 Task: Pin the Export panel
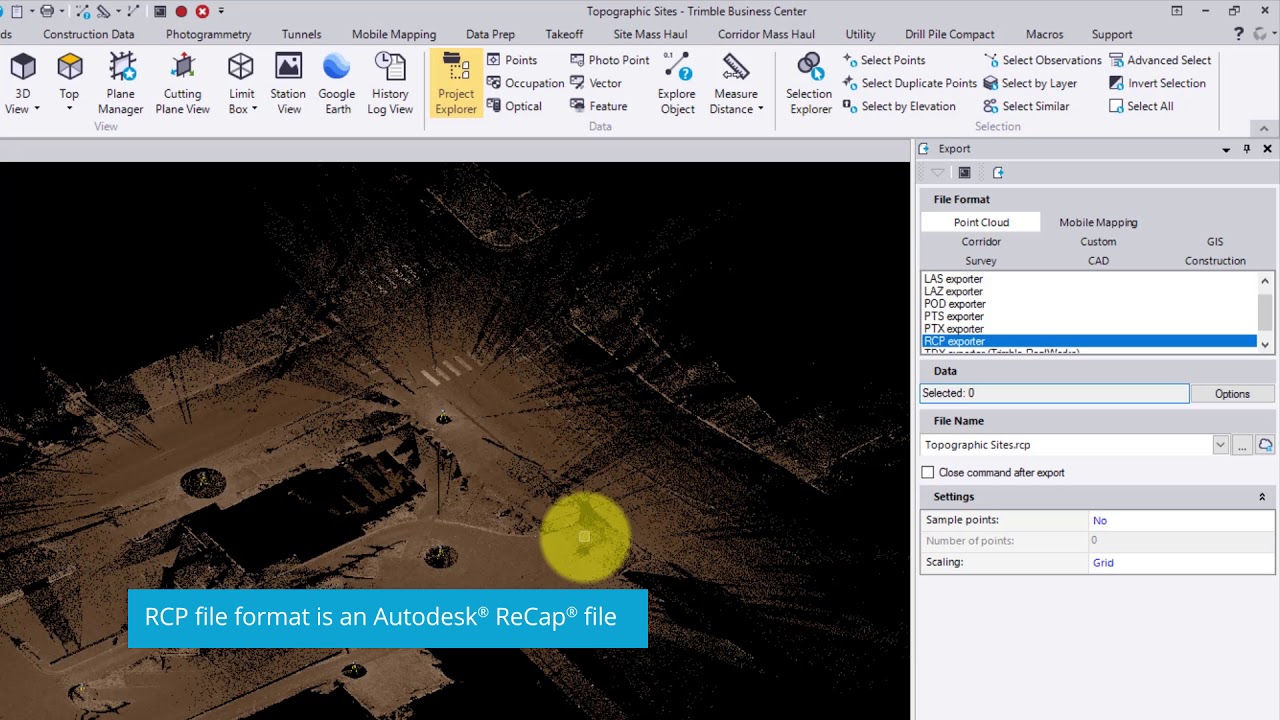tap(1247, 149)
